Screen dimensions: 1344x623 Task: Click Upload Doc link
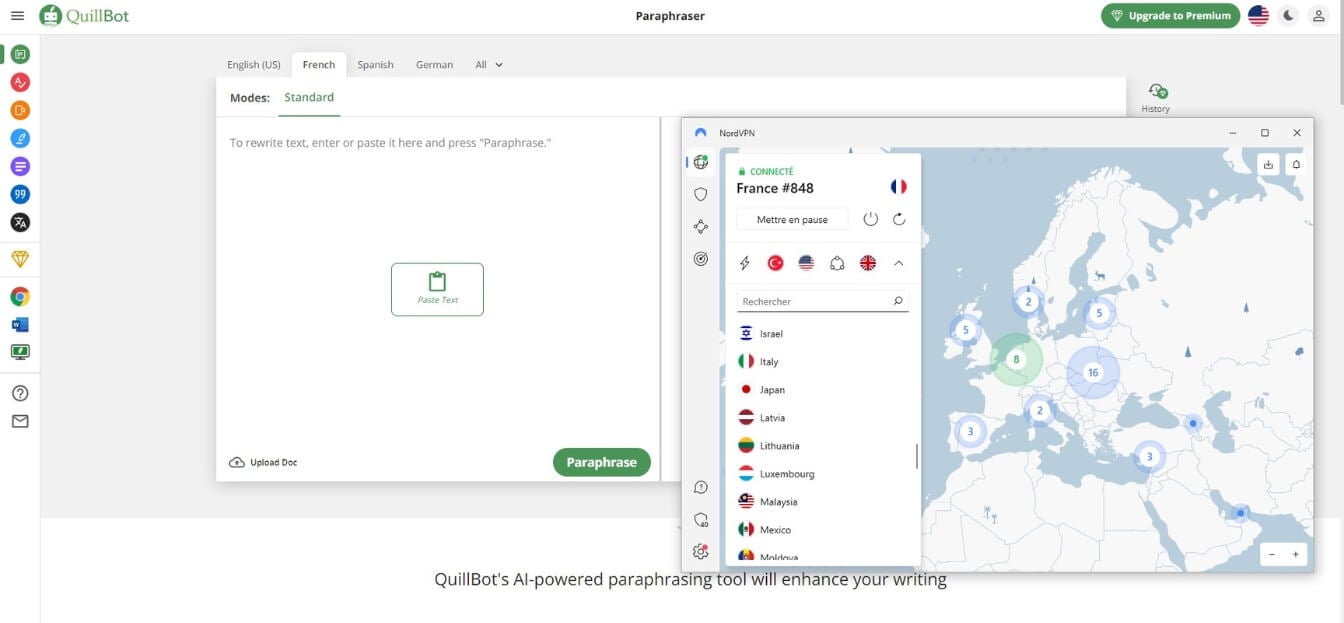pos(264,462)
